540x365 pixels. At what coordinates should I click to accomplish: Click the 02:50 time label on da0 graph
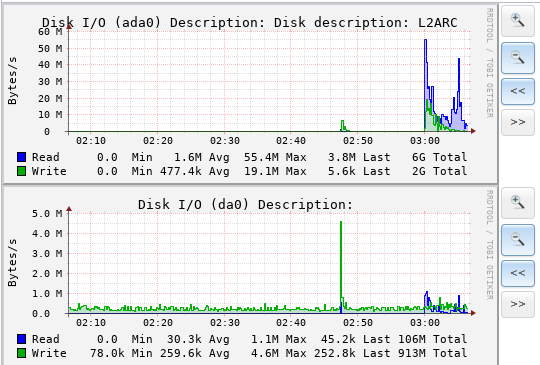tap(358, 323)
